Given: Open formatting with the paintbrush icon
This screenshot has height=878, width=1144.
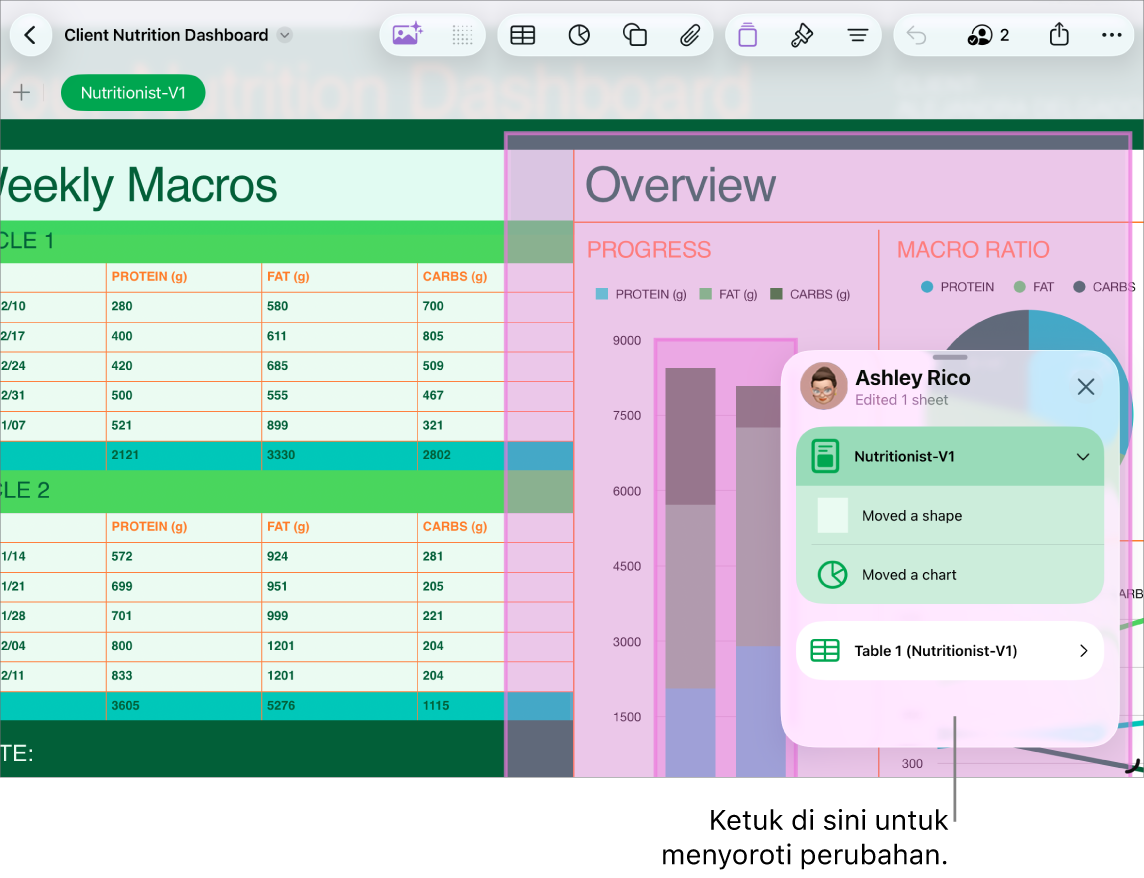Looking at the screenshot, I should [803, 35].
